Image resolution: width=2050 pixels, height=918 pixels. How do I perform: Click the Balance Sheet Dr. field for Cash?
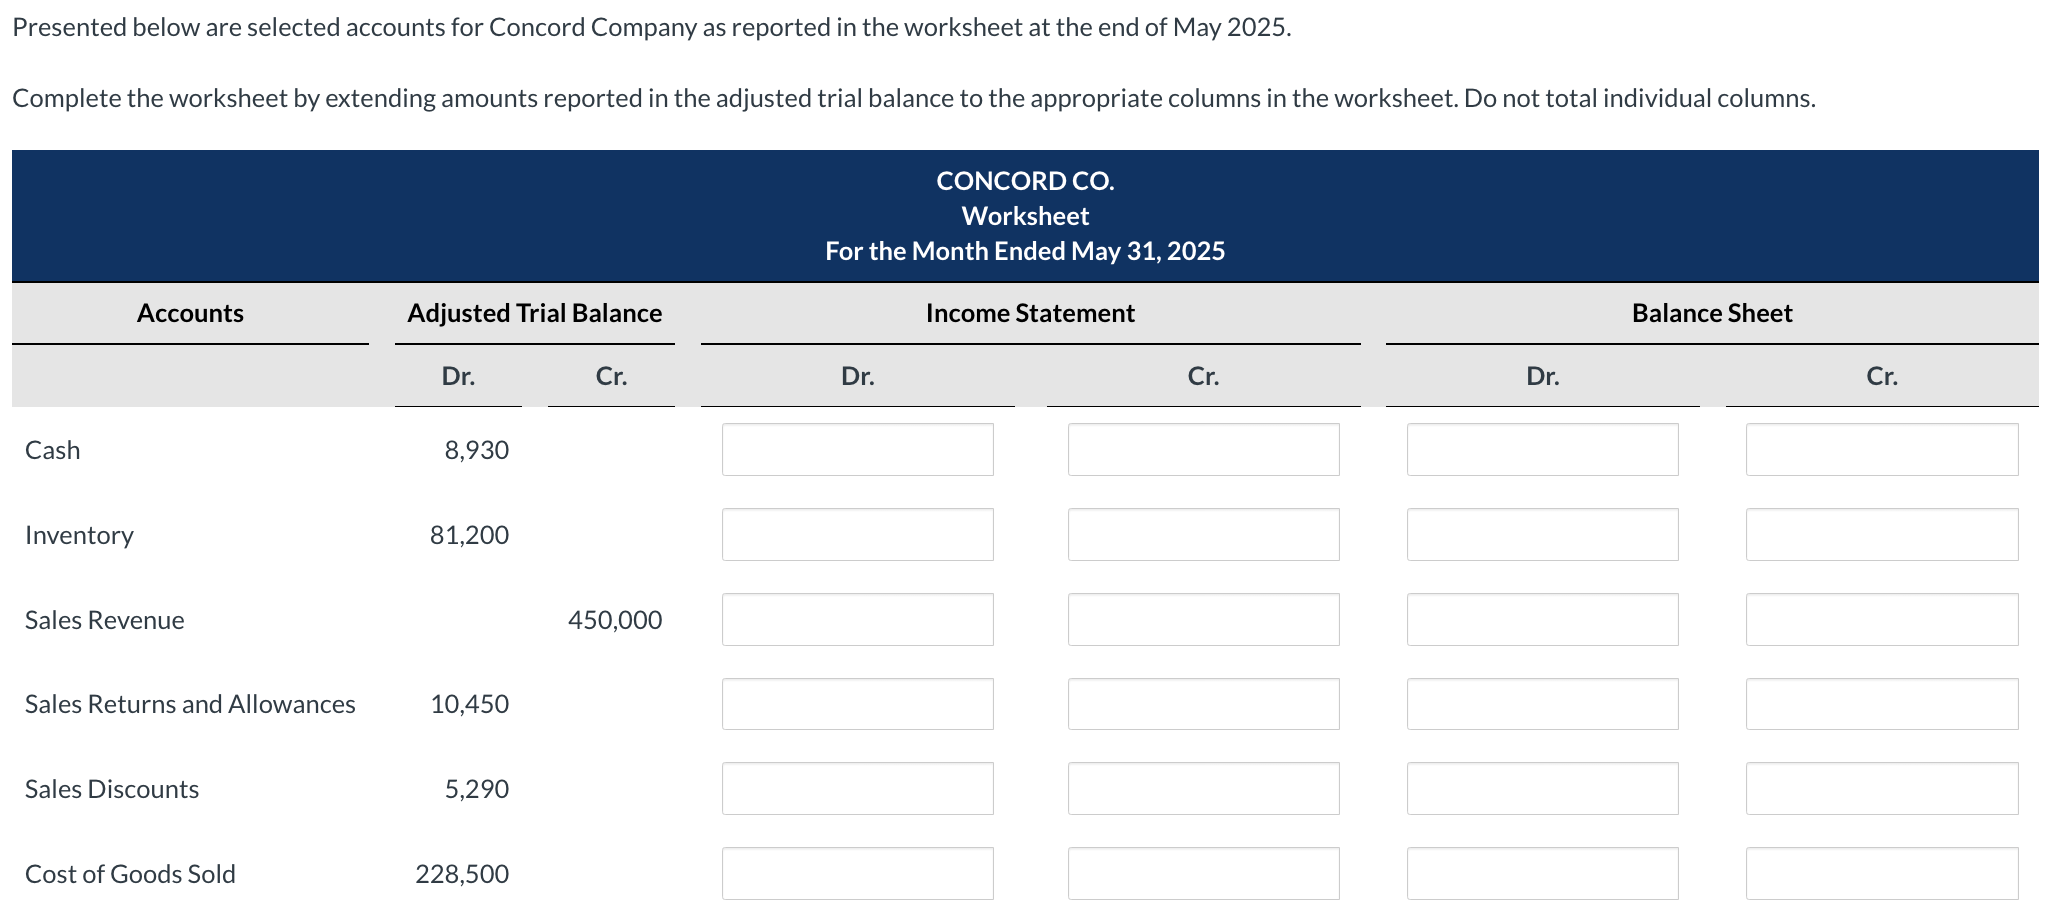pos(1542,449)
